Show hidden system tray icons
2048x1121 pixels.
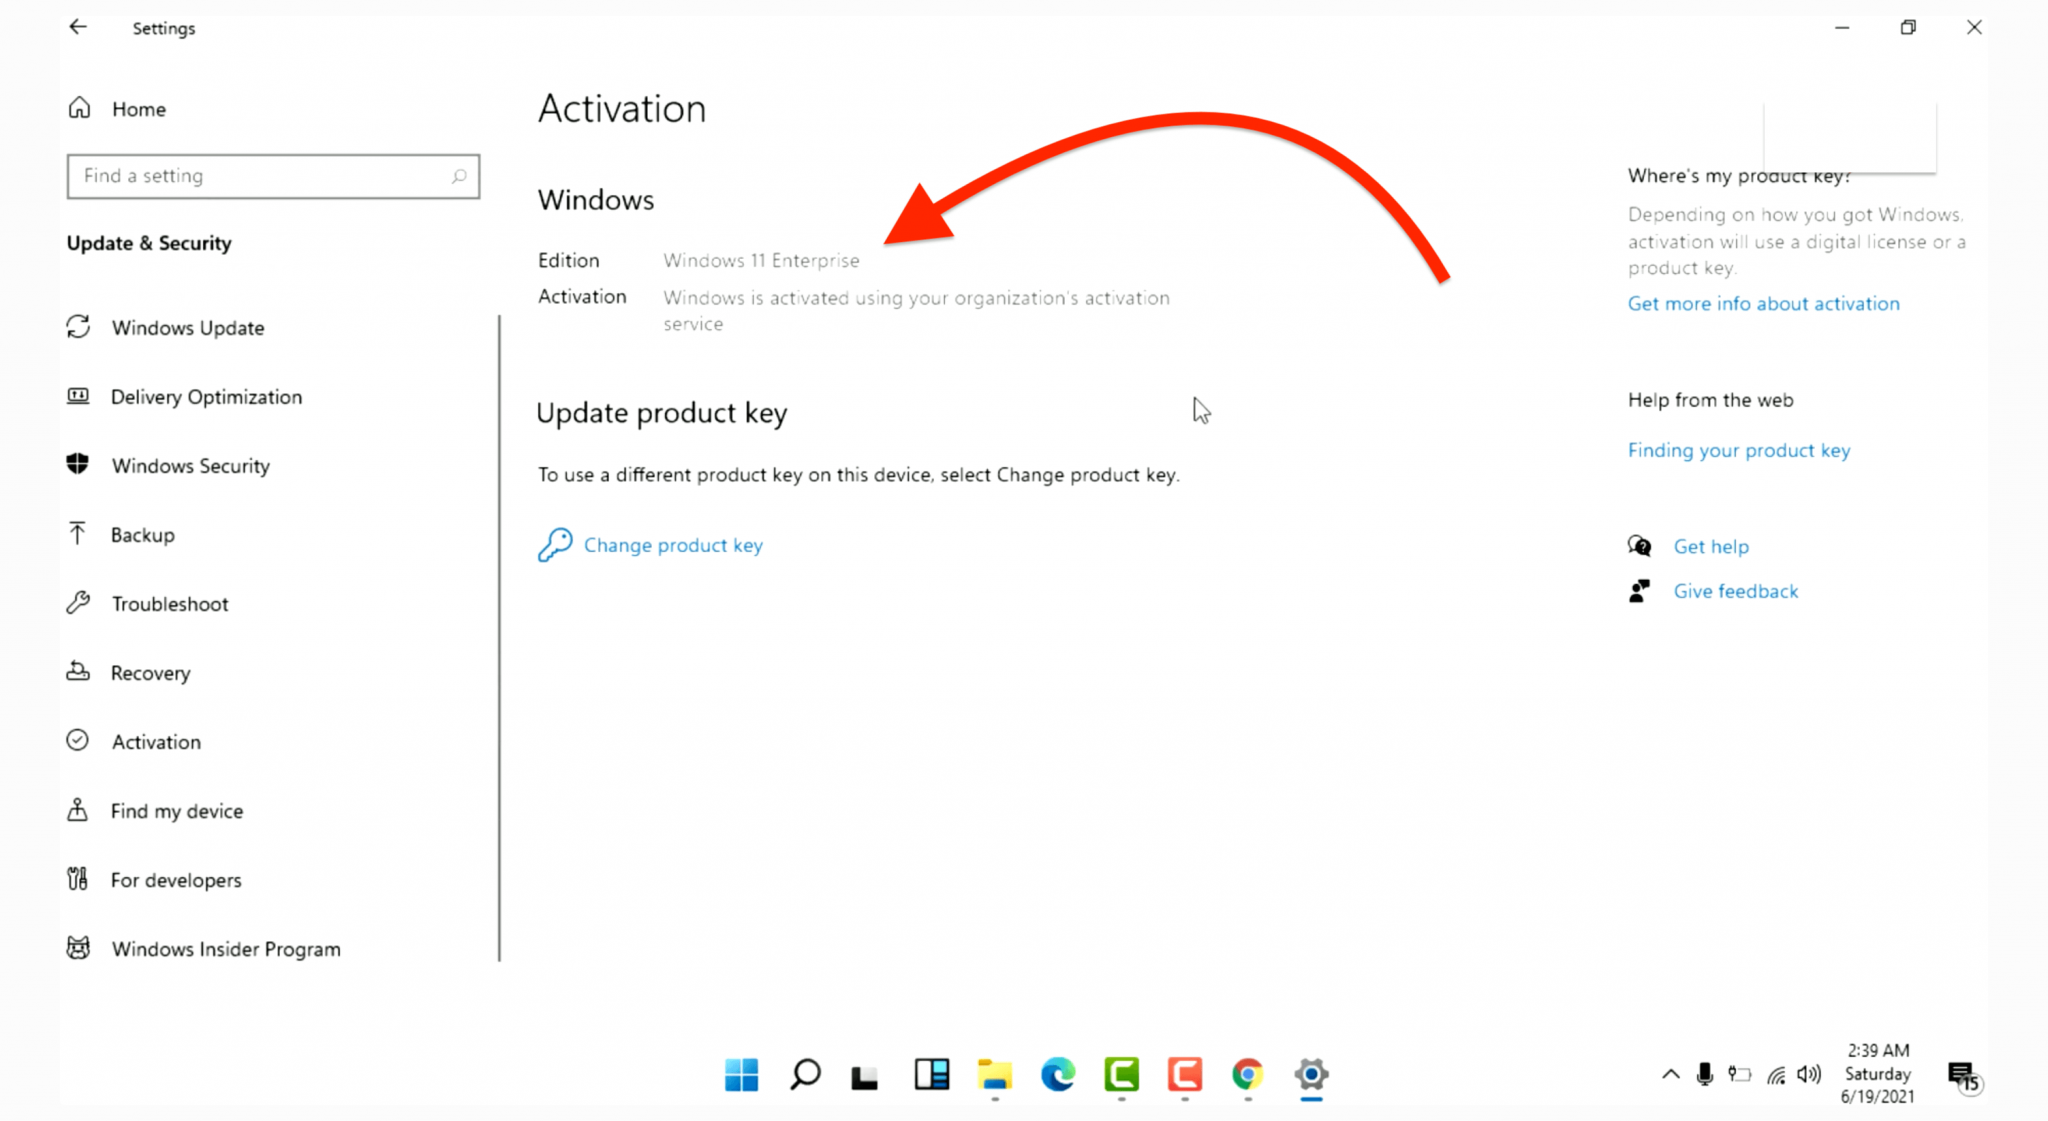[1670, 1075]
